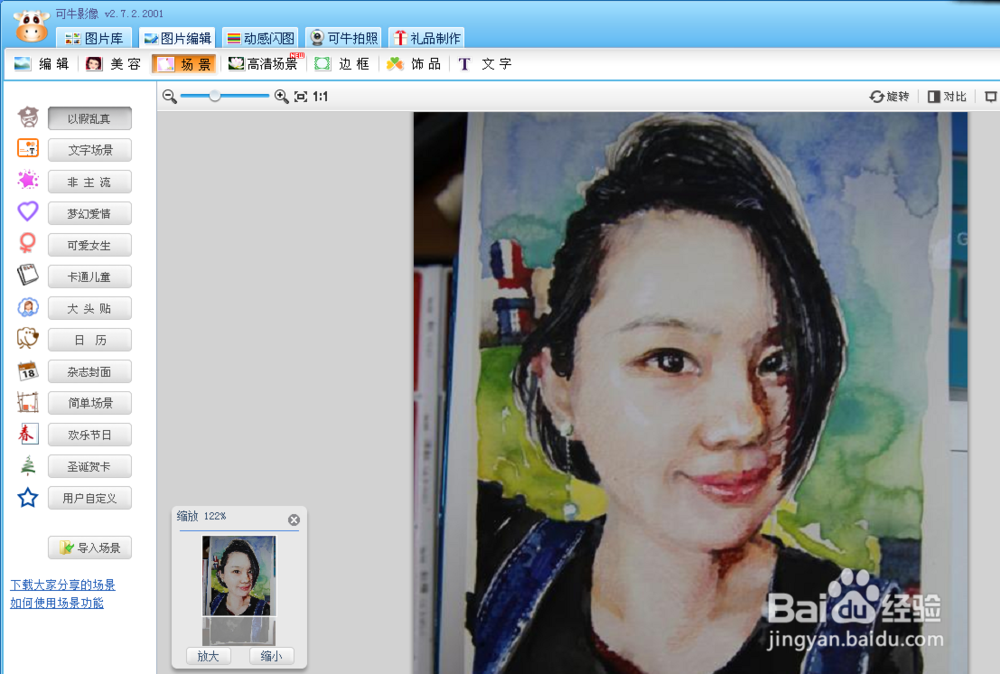1000x674 pixels.
Task: Open the 可牛拍照 tab
Action: click(x=344, y=38)
